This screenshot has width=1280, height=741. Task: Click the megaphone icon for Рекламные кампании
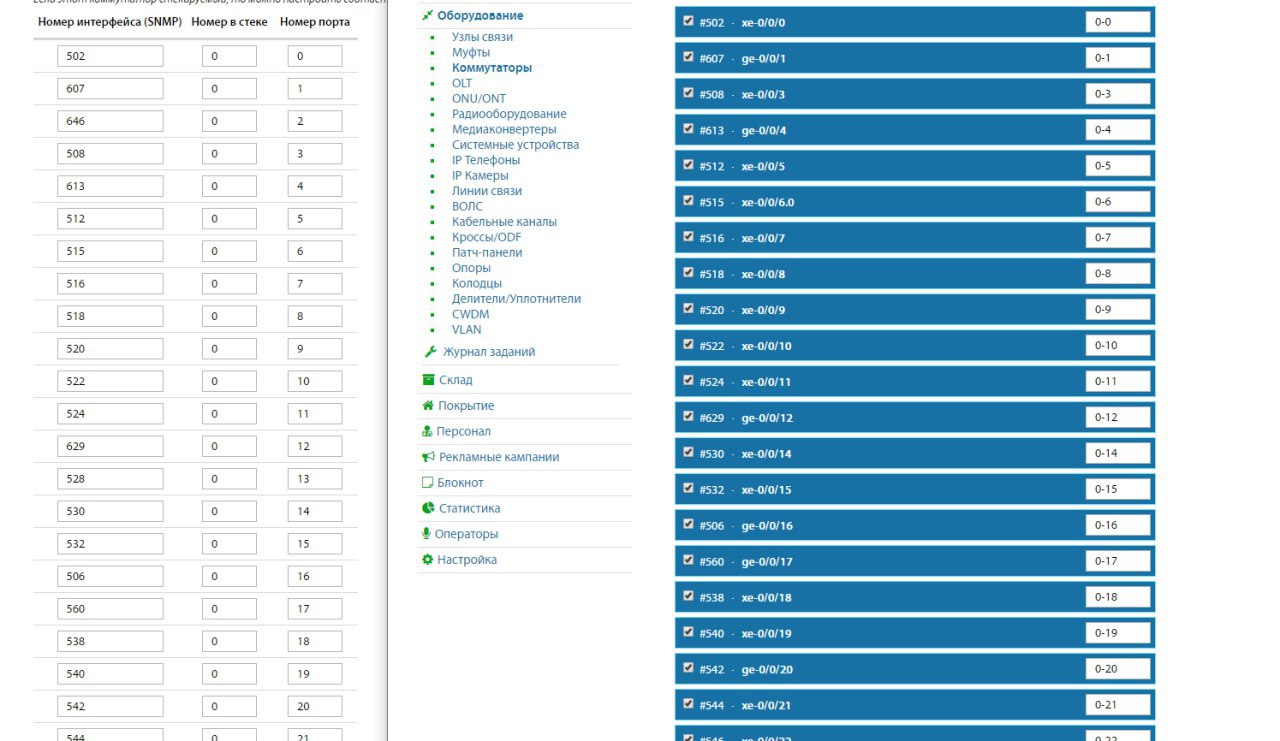[x=428, y=457]
